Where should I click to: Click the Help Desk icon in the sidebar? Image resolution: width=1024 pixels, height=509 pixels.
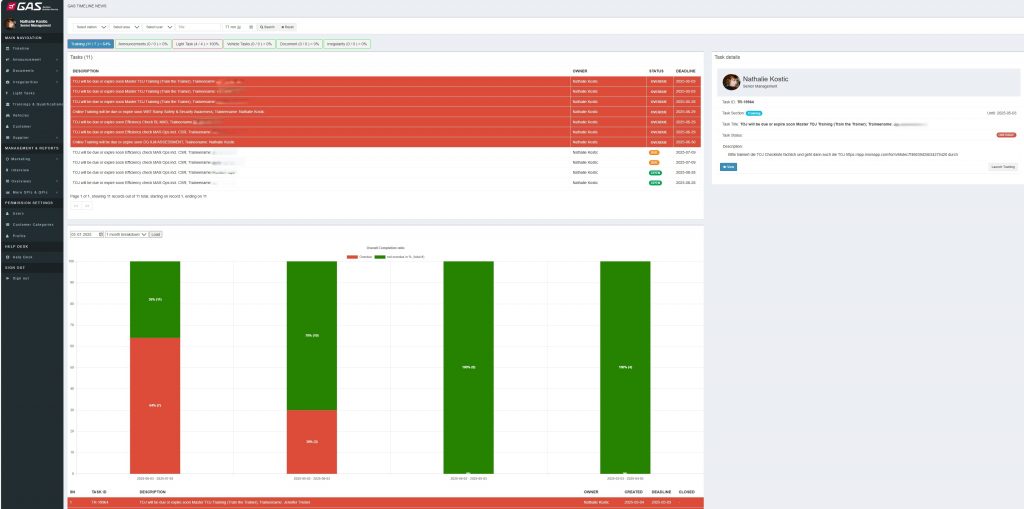[x=7, y=257]
